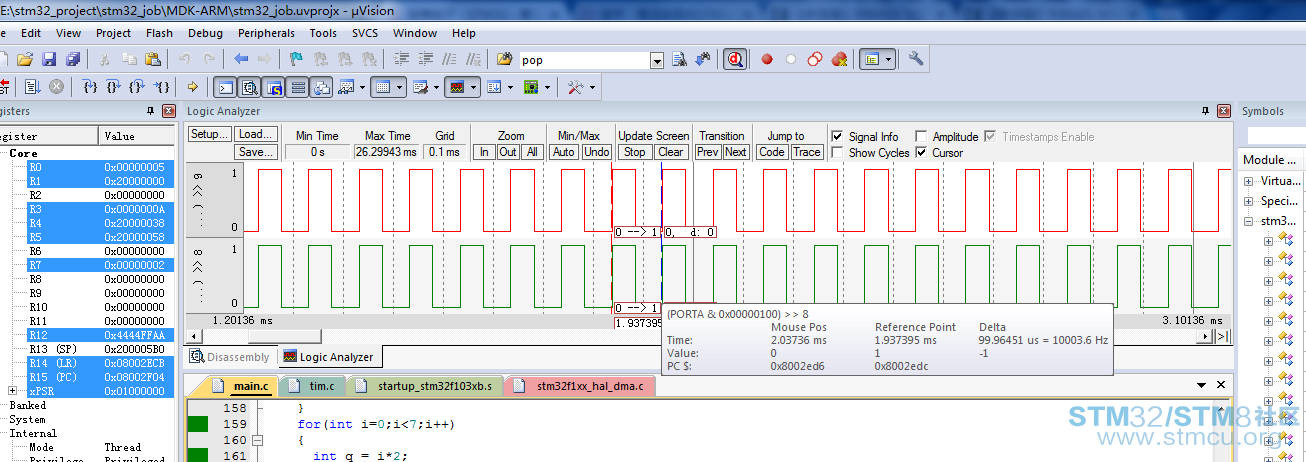The height and width of the screenshot is (462, 1306).
Task: Open the Toolbox dropdown arrow
Action: click(593, 87)
